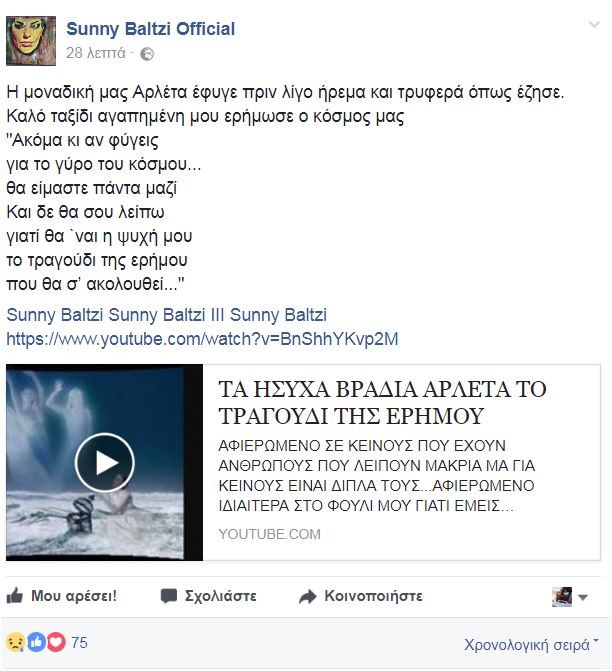Click the Κοινοποιήστε share button
This screenshot has height=671, width=612.
(x=374, y=596)
